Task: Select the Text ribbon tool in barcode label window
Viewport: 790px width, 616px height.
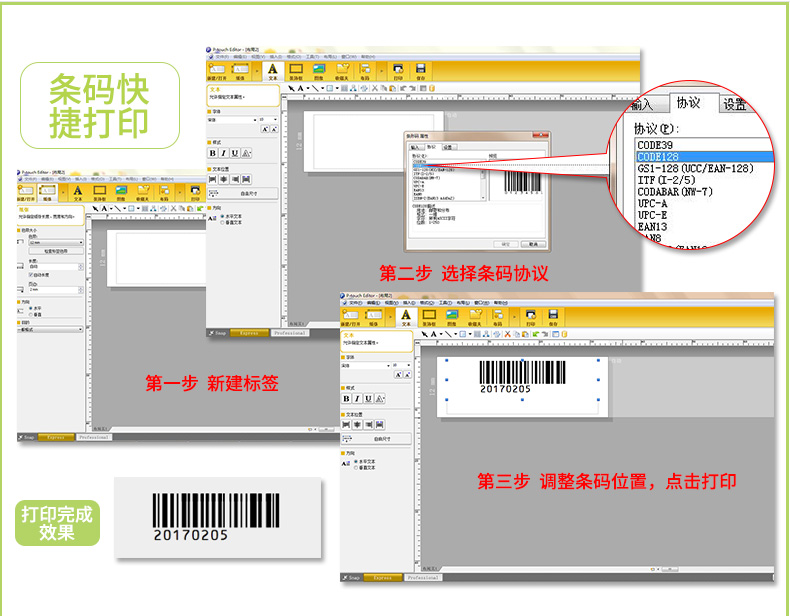Action: click(x=406, y=317)
